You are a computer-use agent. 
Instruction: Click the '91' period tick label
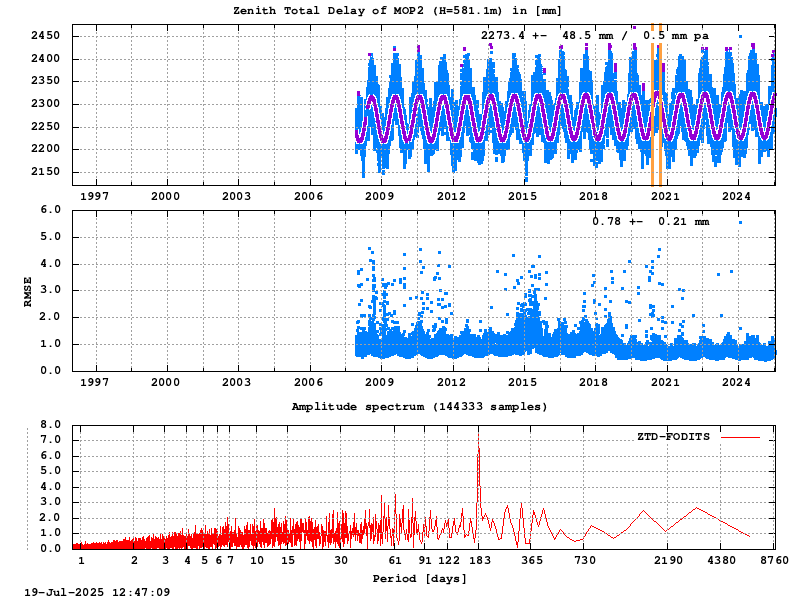click(x=424, y=560)
